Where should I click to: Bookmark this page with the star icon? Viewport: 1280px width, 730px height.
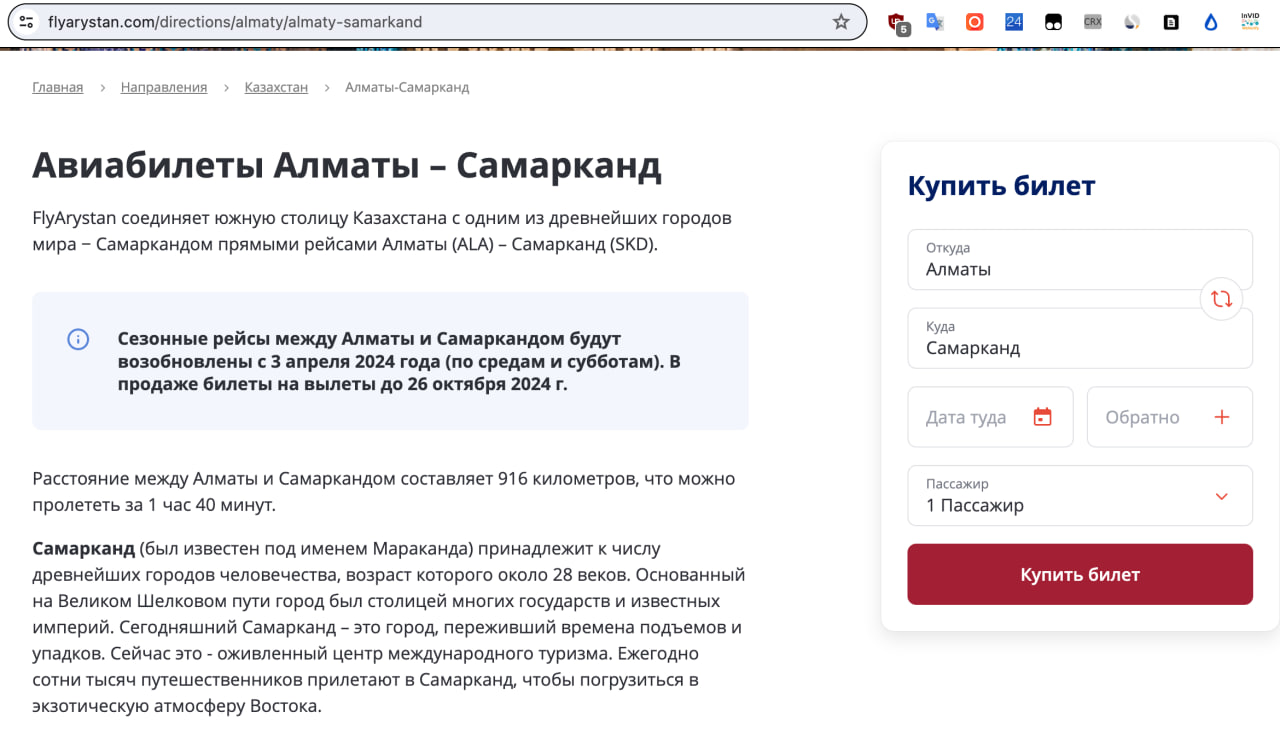tap(841, 22)
